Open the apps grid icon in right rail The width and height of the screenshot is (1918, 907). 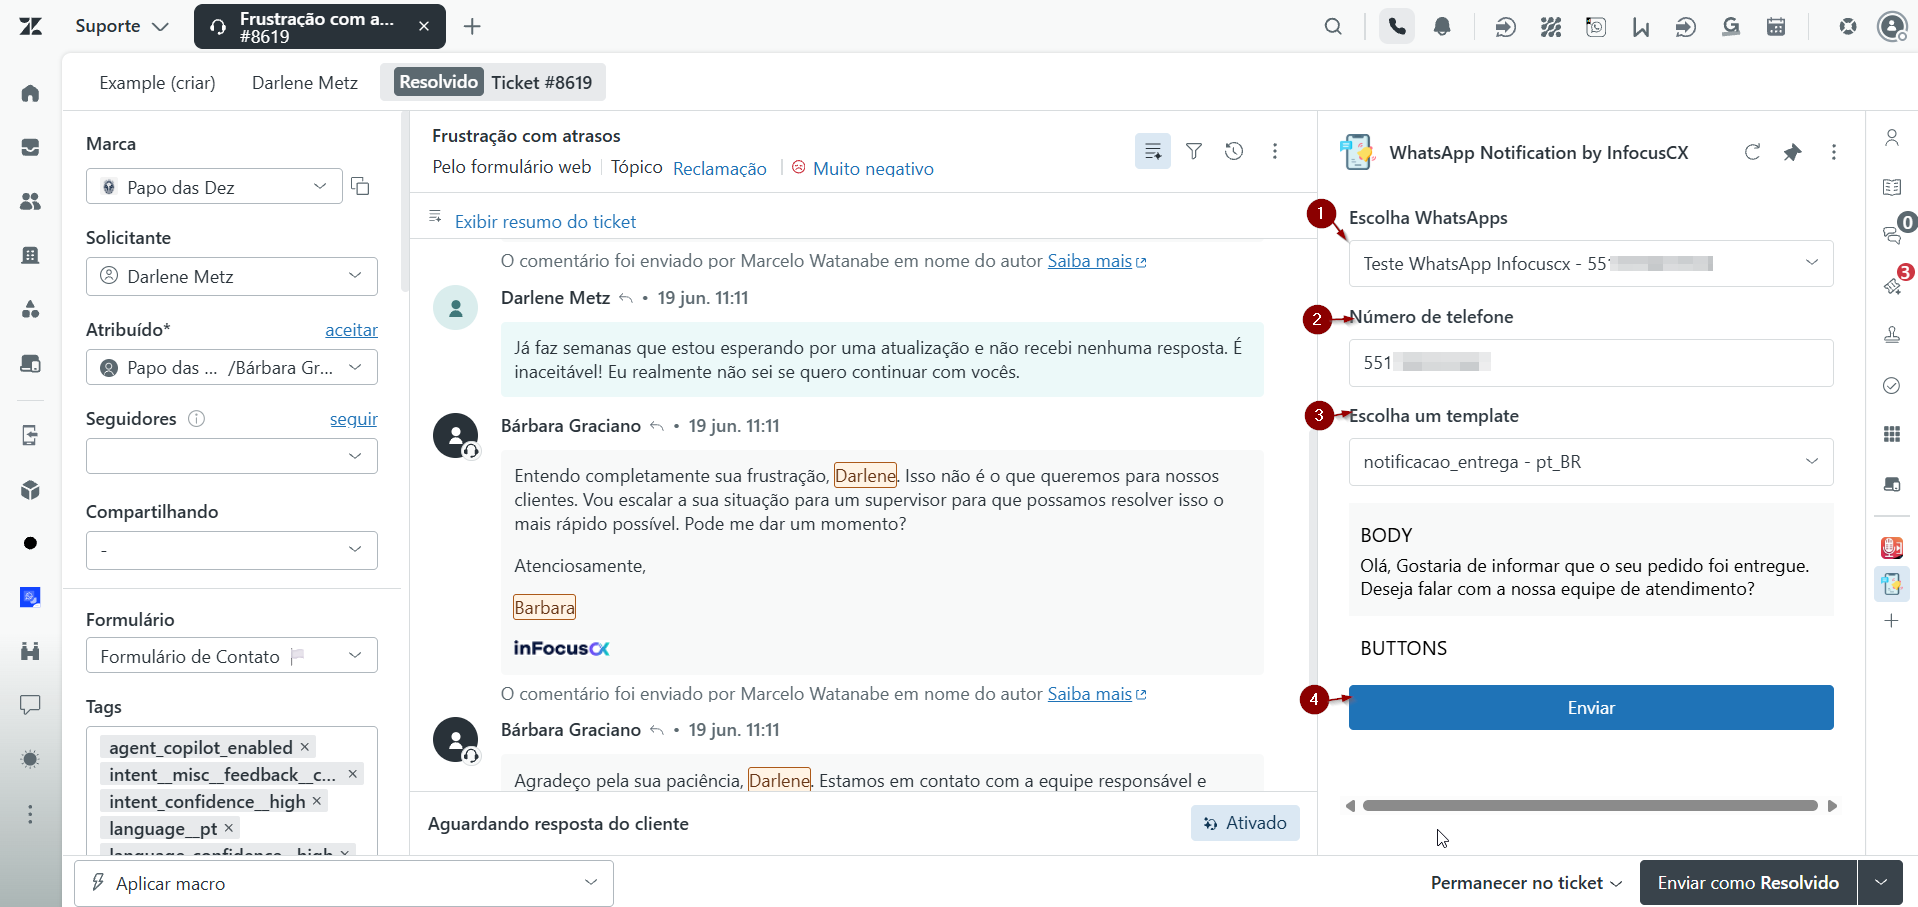[1892, 434]
